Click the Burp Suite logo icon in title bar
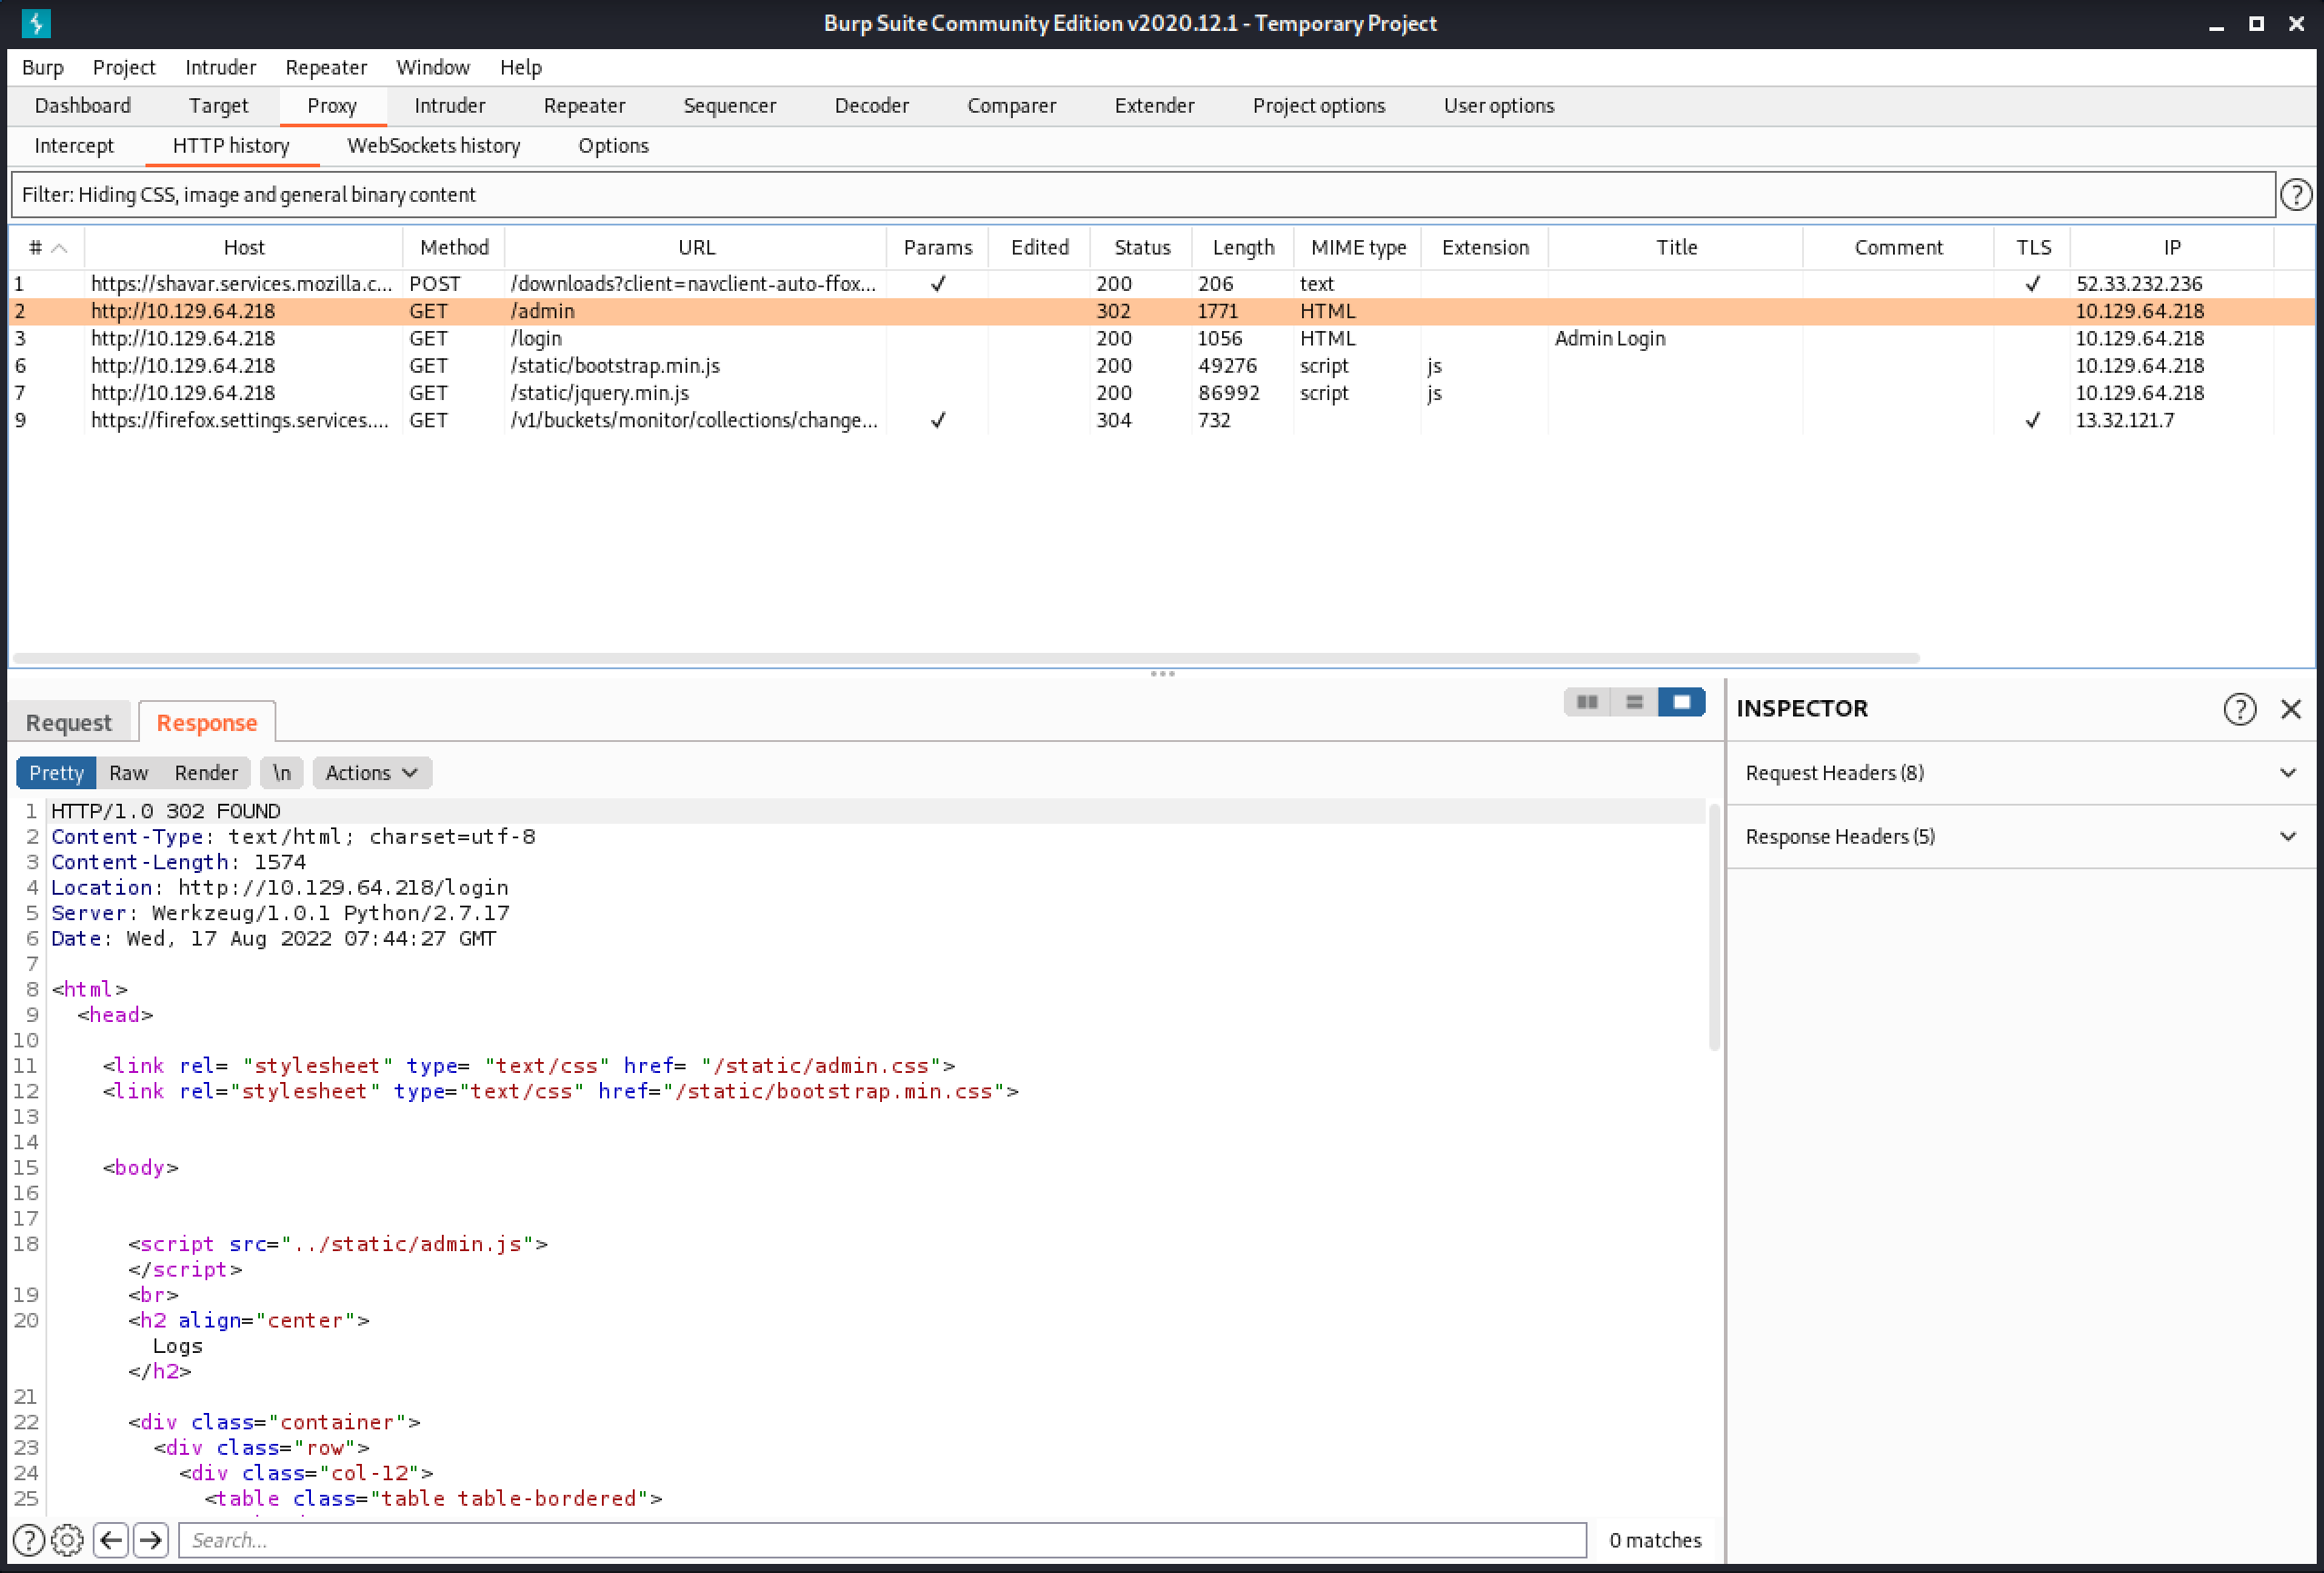Screen dimensions: 2324x1573 (x=36, y=22)
